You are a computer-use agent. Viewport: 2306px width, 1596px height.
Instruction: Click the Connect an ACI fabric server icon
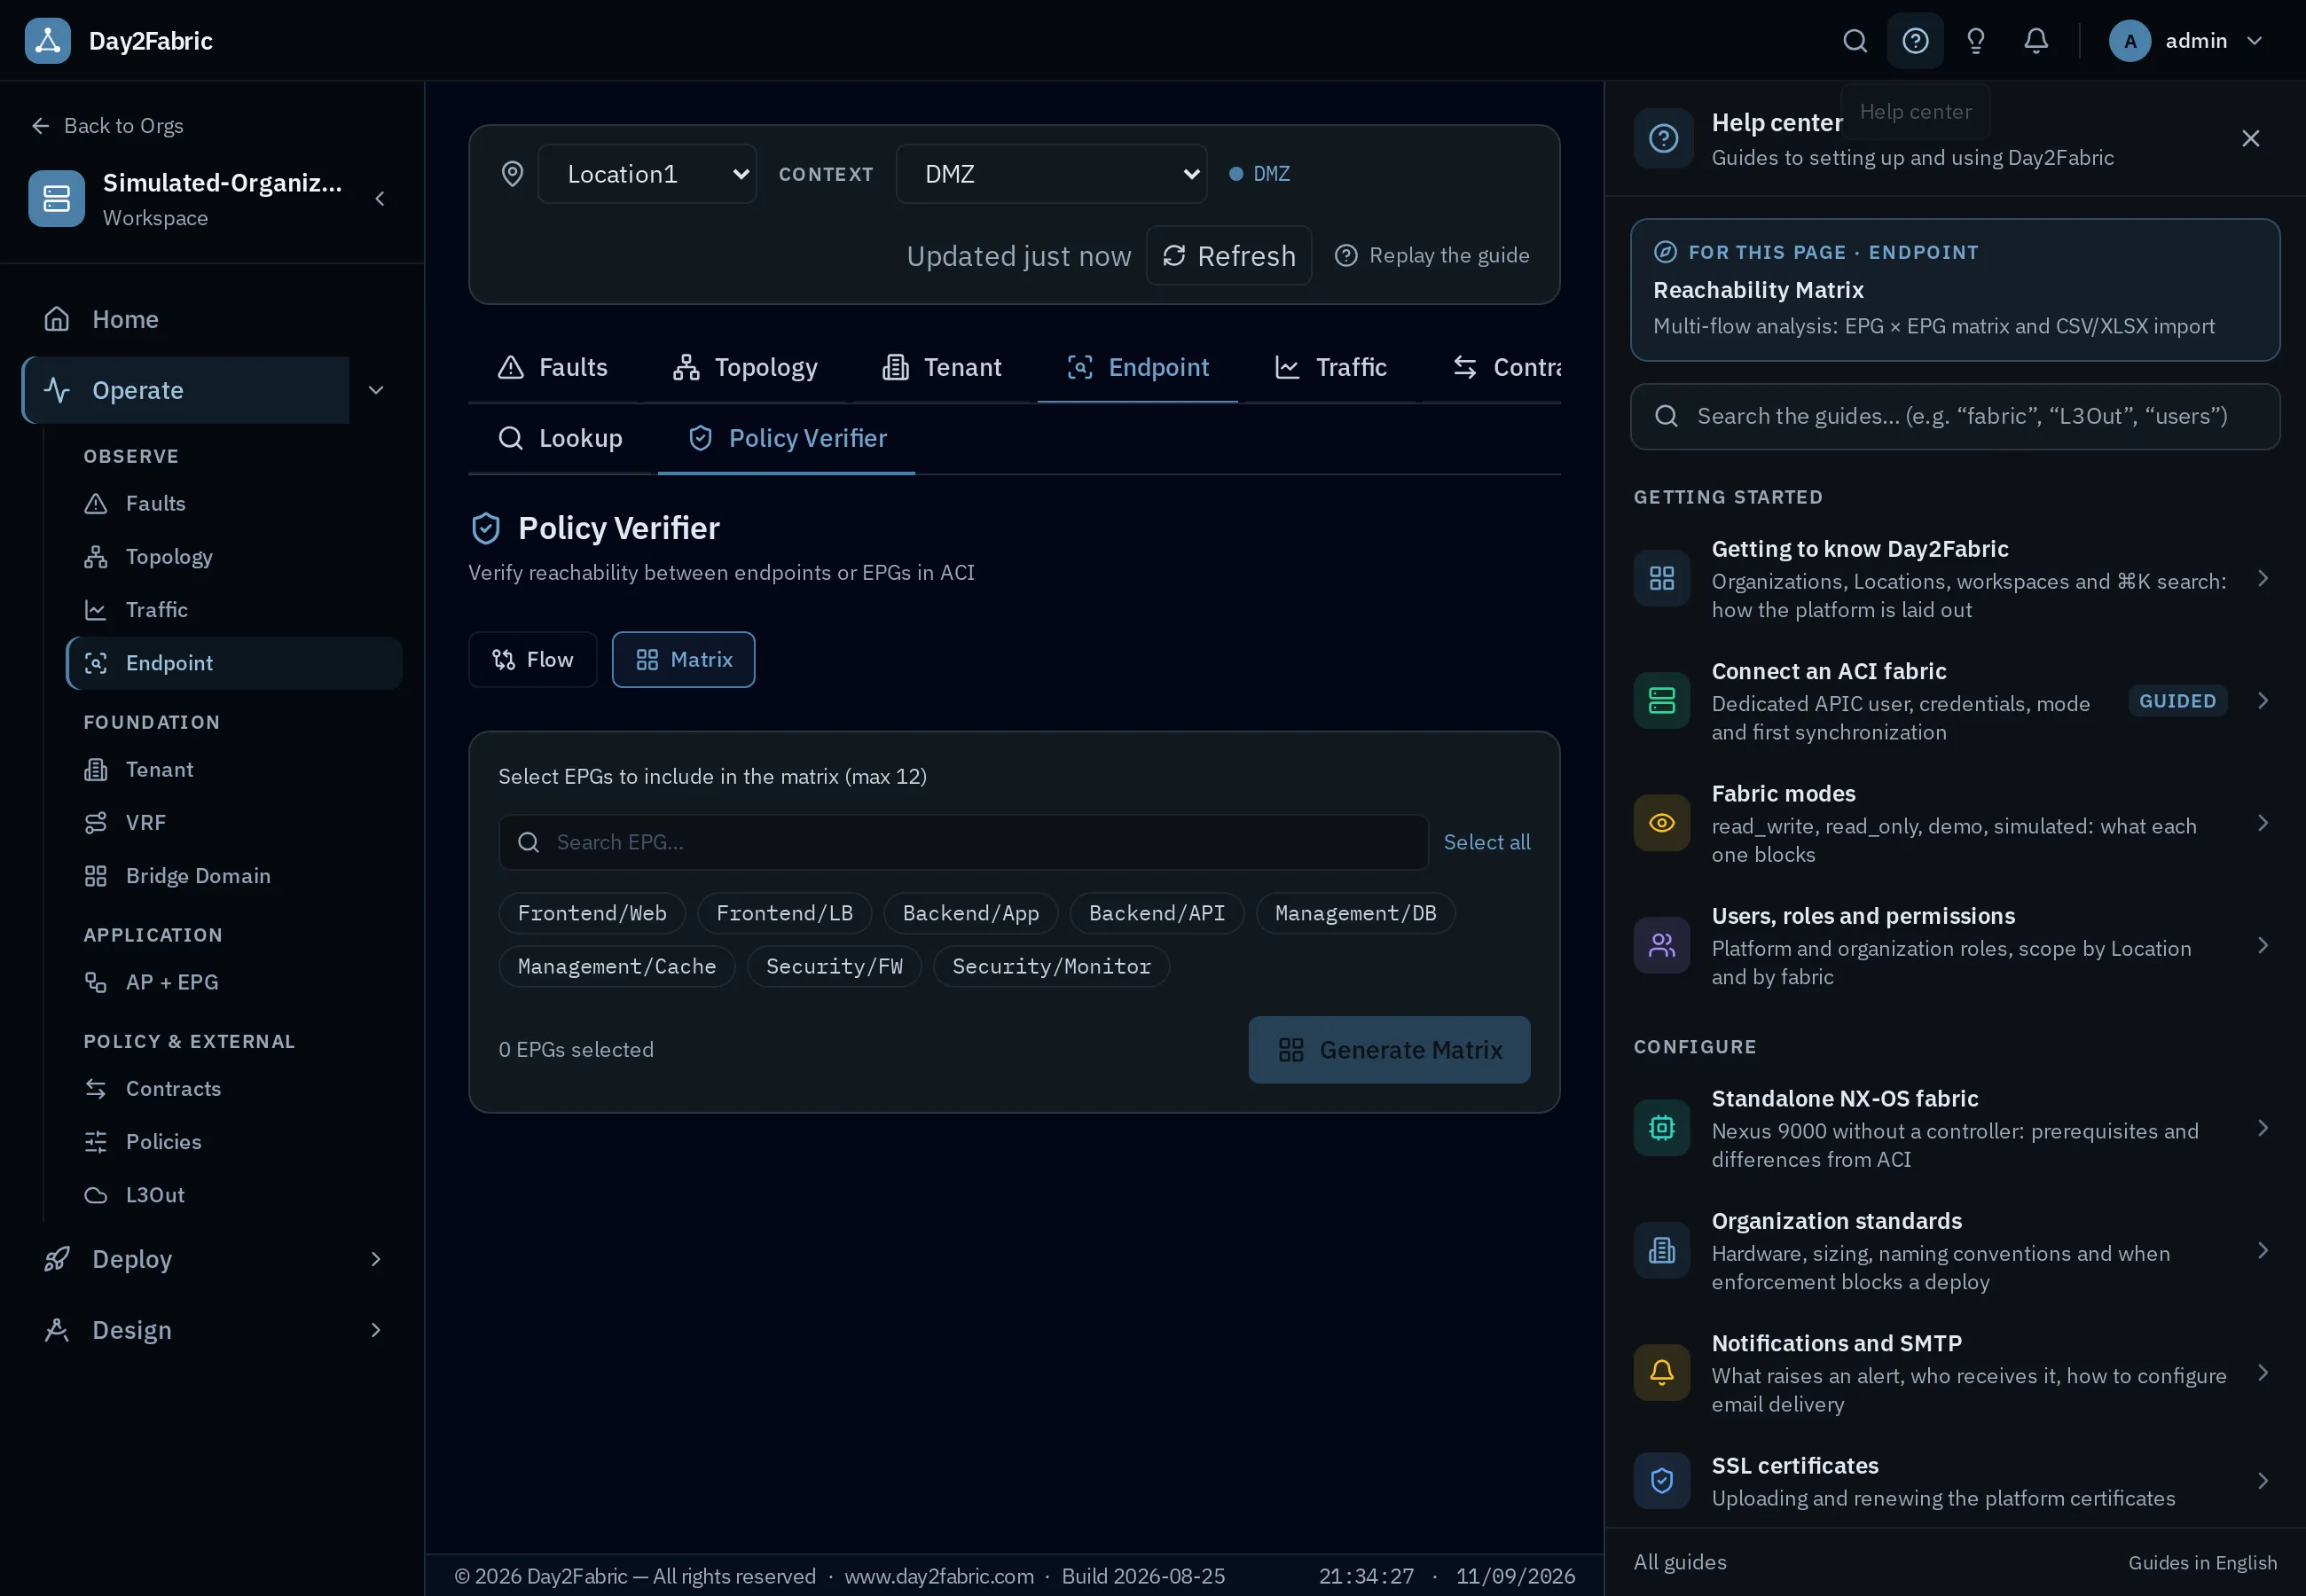point(1661,701)
